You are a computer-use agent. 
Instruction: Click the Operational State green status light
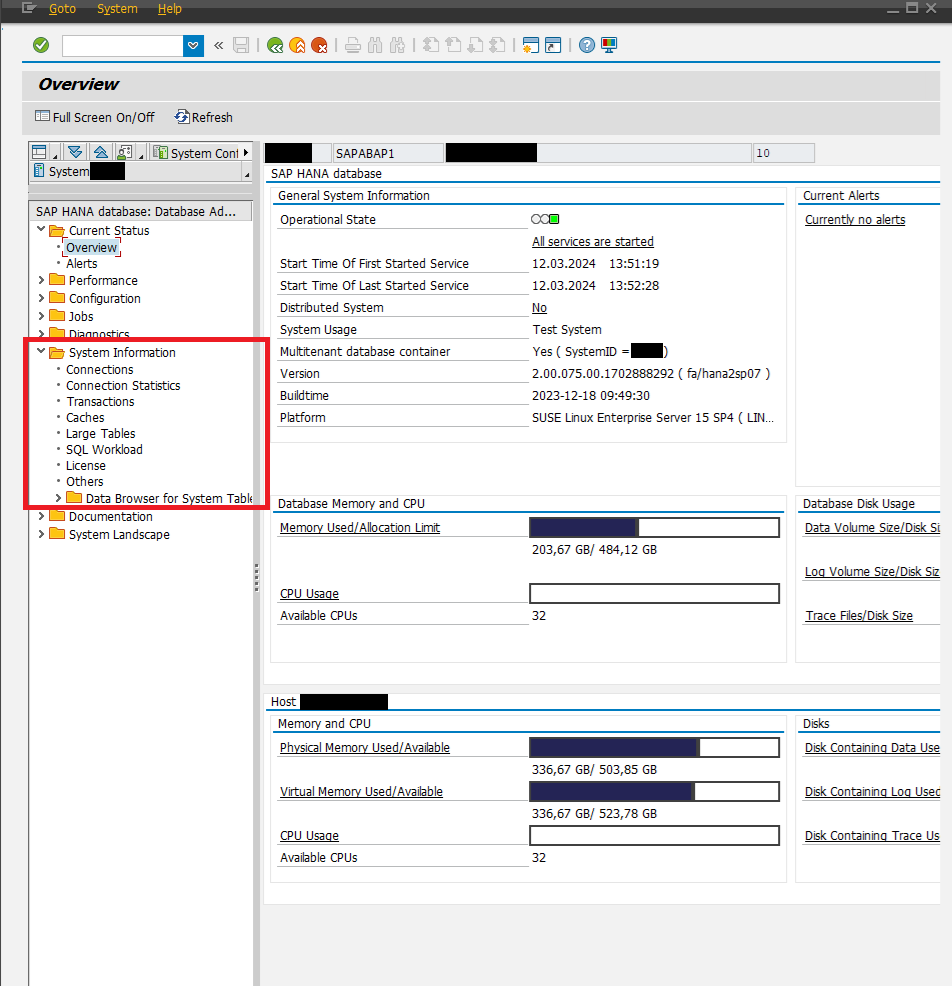(555, 219)
